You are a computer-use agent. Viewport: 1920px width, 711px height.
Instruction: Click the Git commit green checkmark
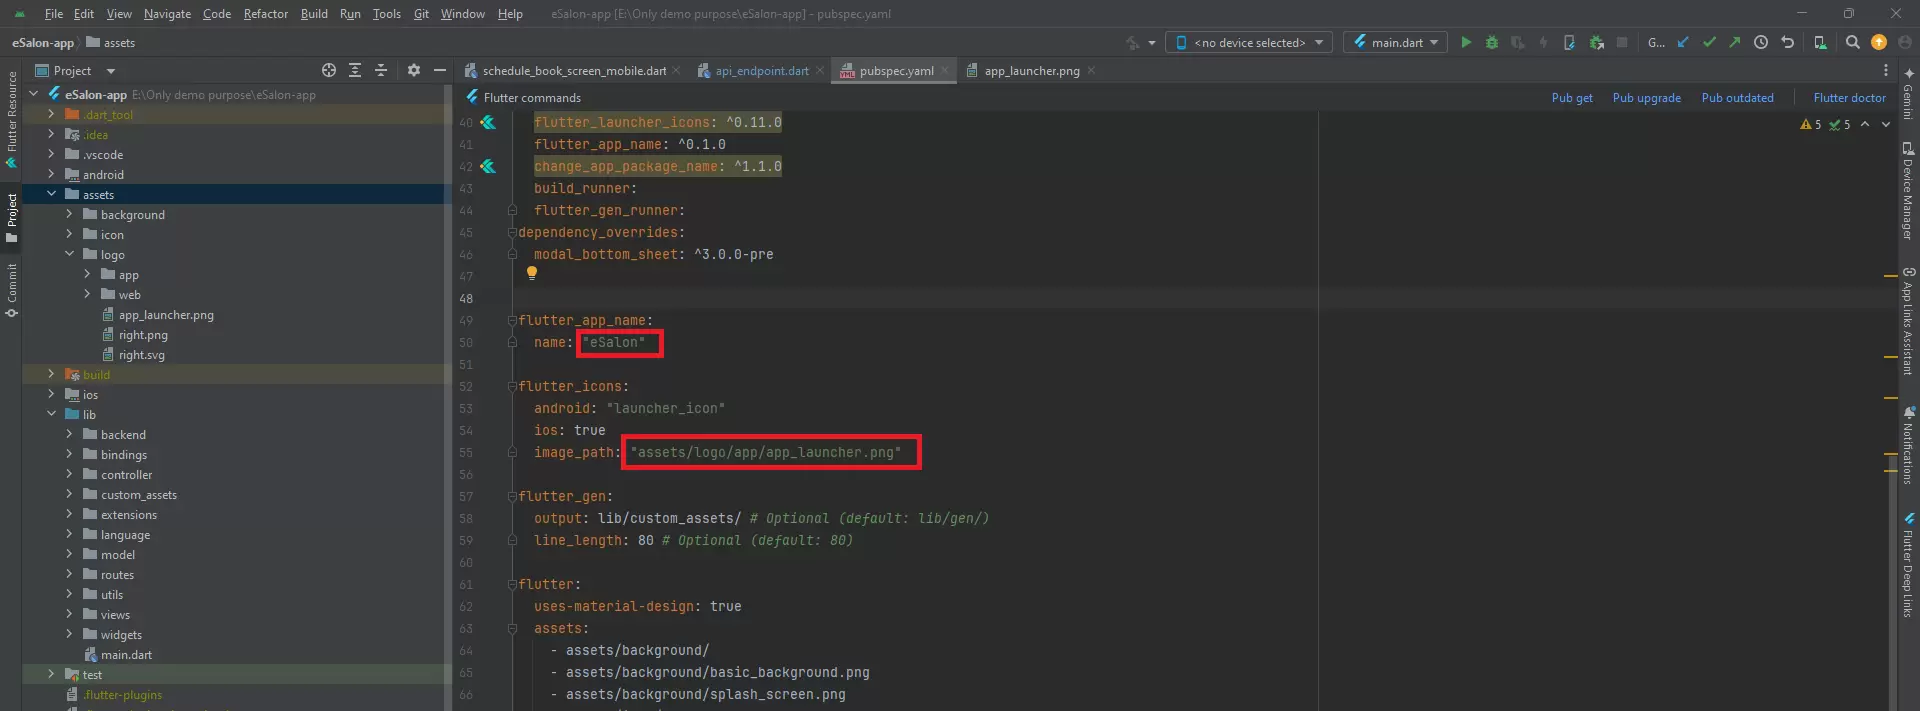[1709, 42]
